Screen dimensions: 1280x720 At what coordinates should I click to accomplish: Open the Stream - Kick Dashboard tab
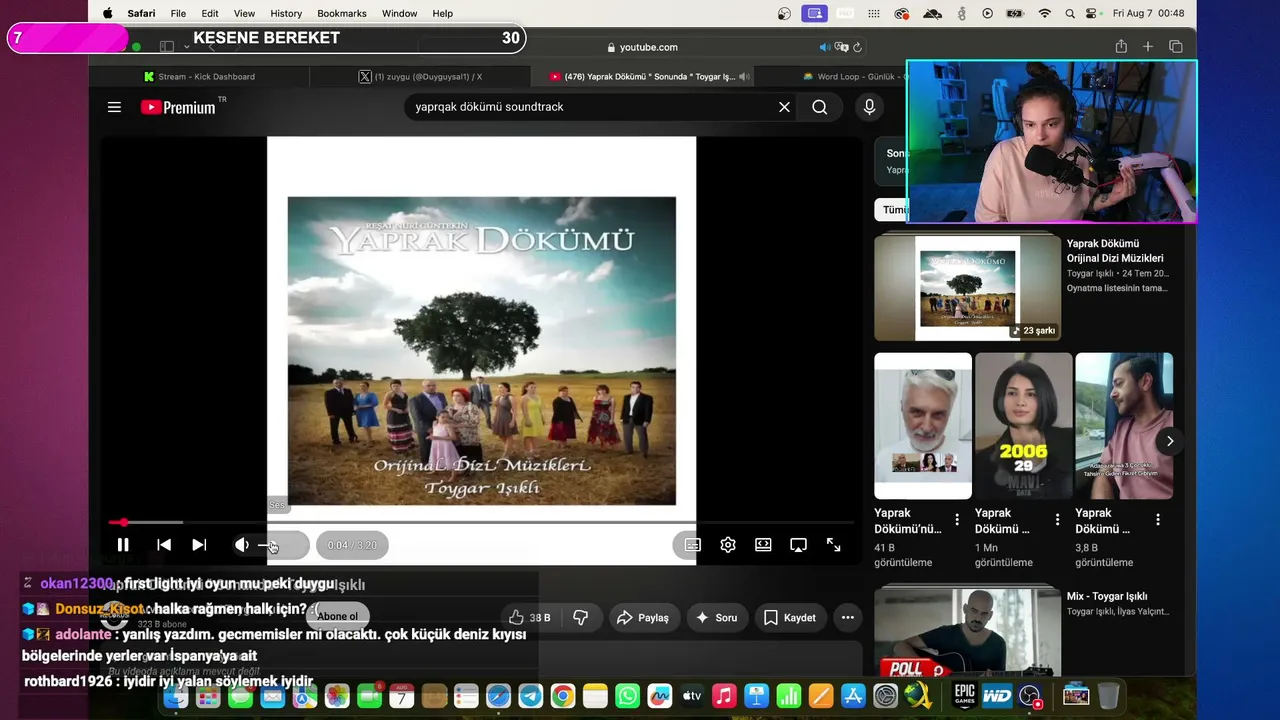(x=200, y=76)
